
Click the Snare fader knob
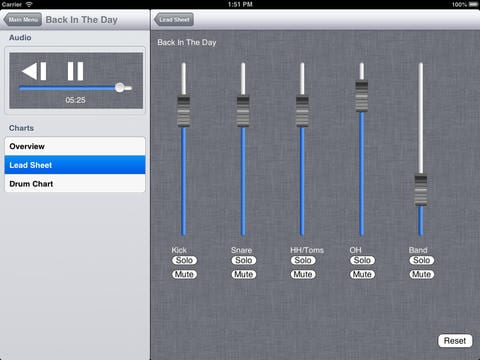click(243, 112)
